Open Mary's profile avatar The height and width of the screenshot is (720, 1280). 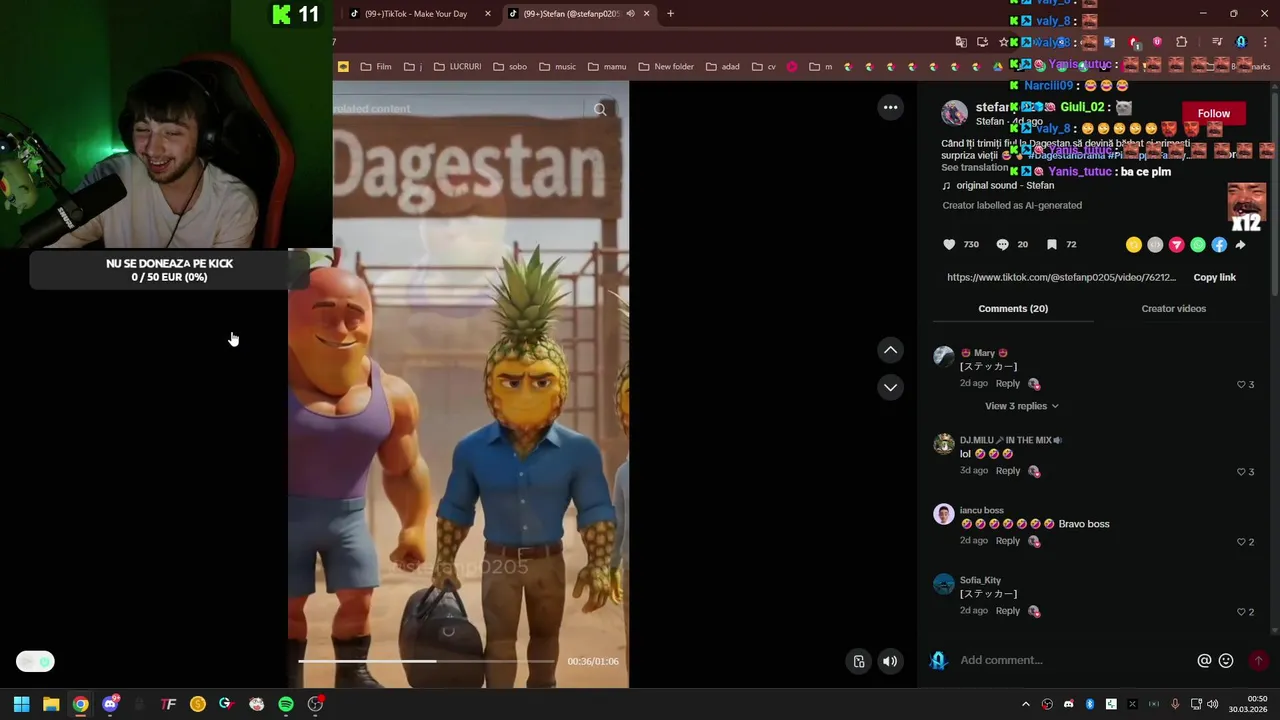(x=943, y=357)
